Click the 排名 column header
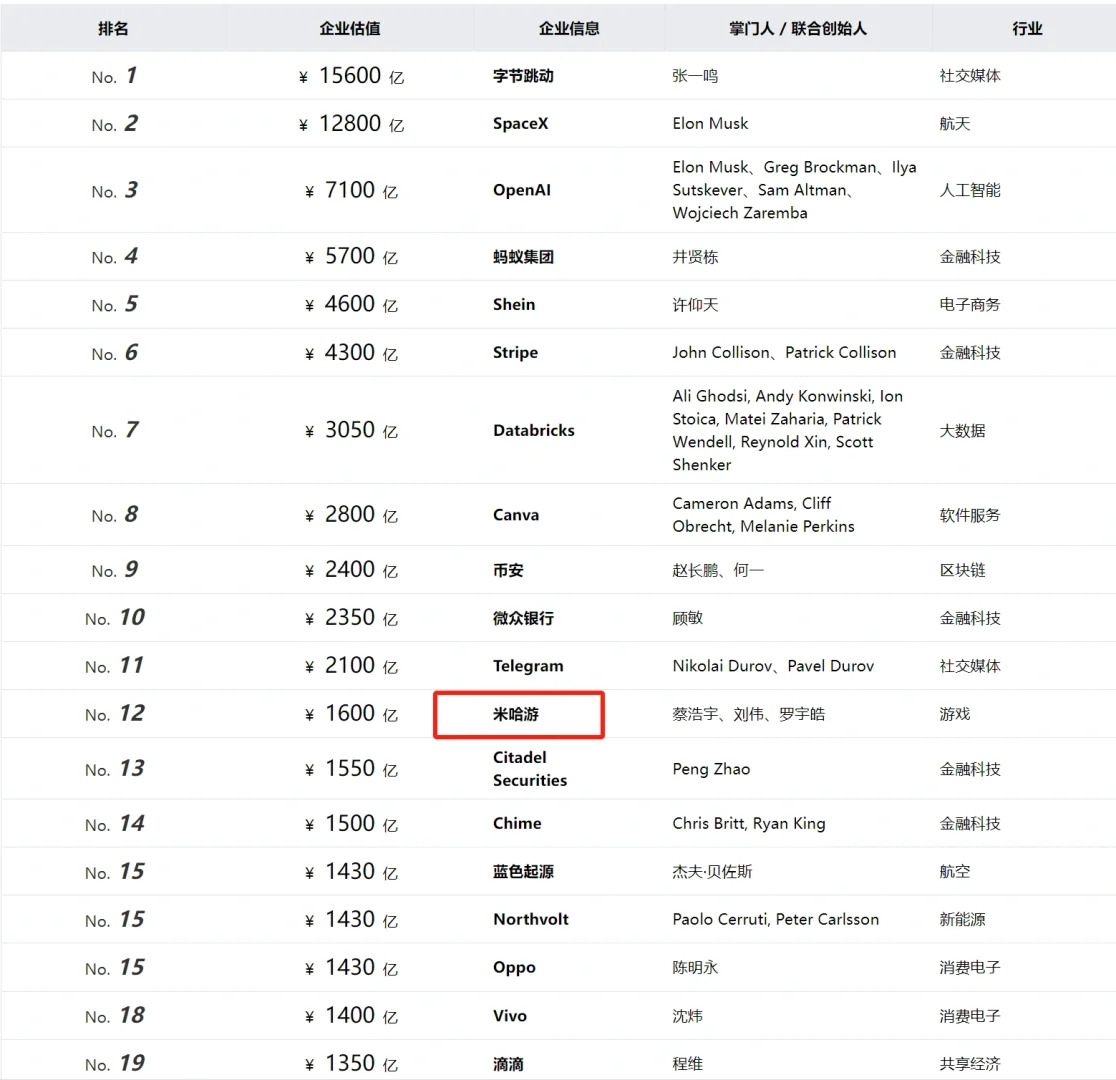 (113, 29)
